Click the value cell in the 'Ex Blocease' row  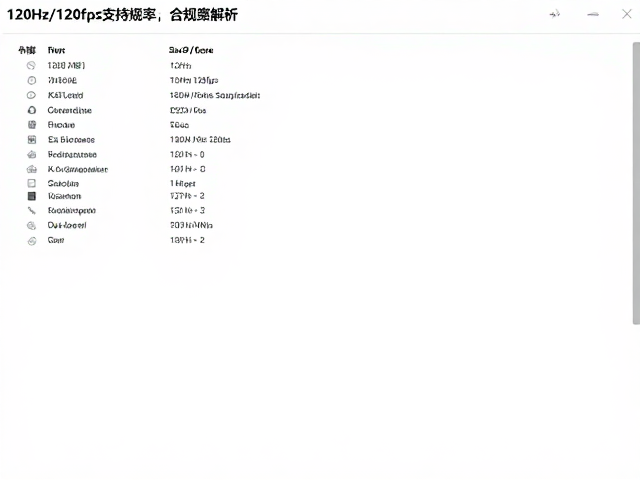pos(200,140)
